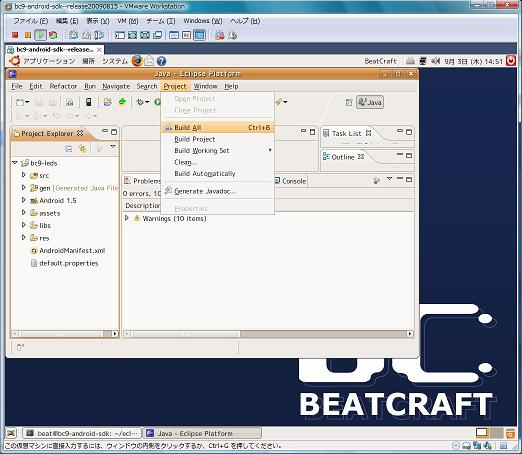The image size is (522, 454).
Task: Click the Open Perspective icon
Action: (349, 102)
